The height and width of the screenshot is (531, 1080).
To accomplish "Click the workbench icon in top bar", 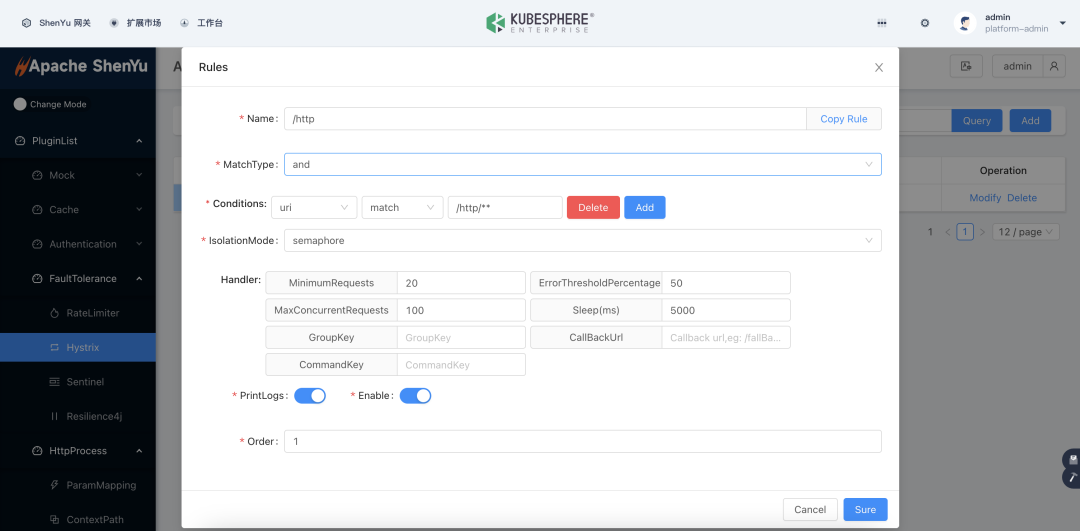I will pyautogui.click(x=184, y=23).
